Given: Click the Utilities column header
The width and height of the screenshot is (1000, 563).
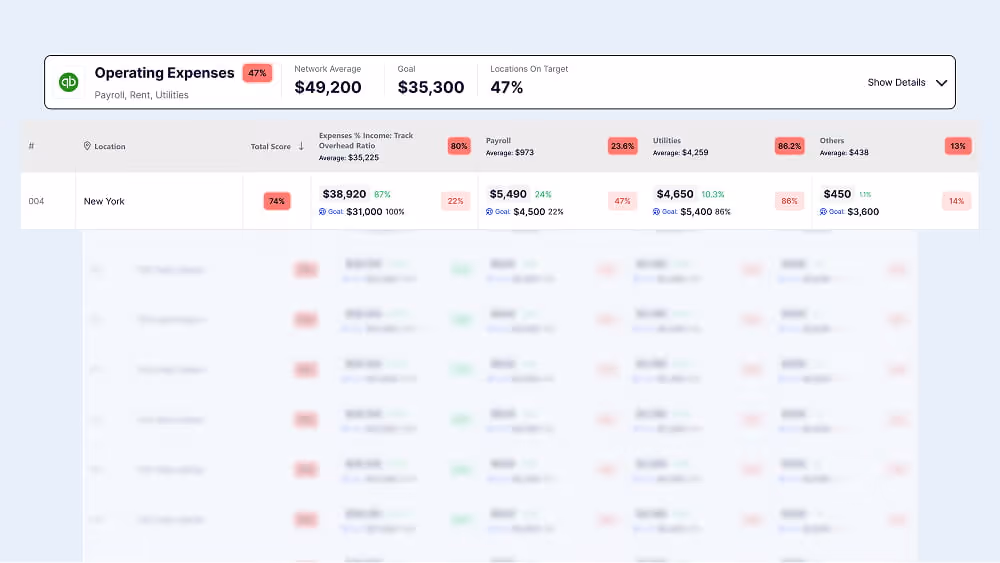Looking at the screenshot, I should pyautogui.click(x=666, y=140).
